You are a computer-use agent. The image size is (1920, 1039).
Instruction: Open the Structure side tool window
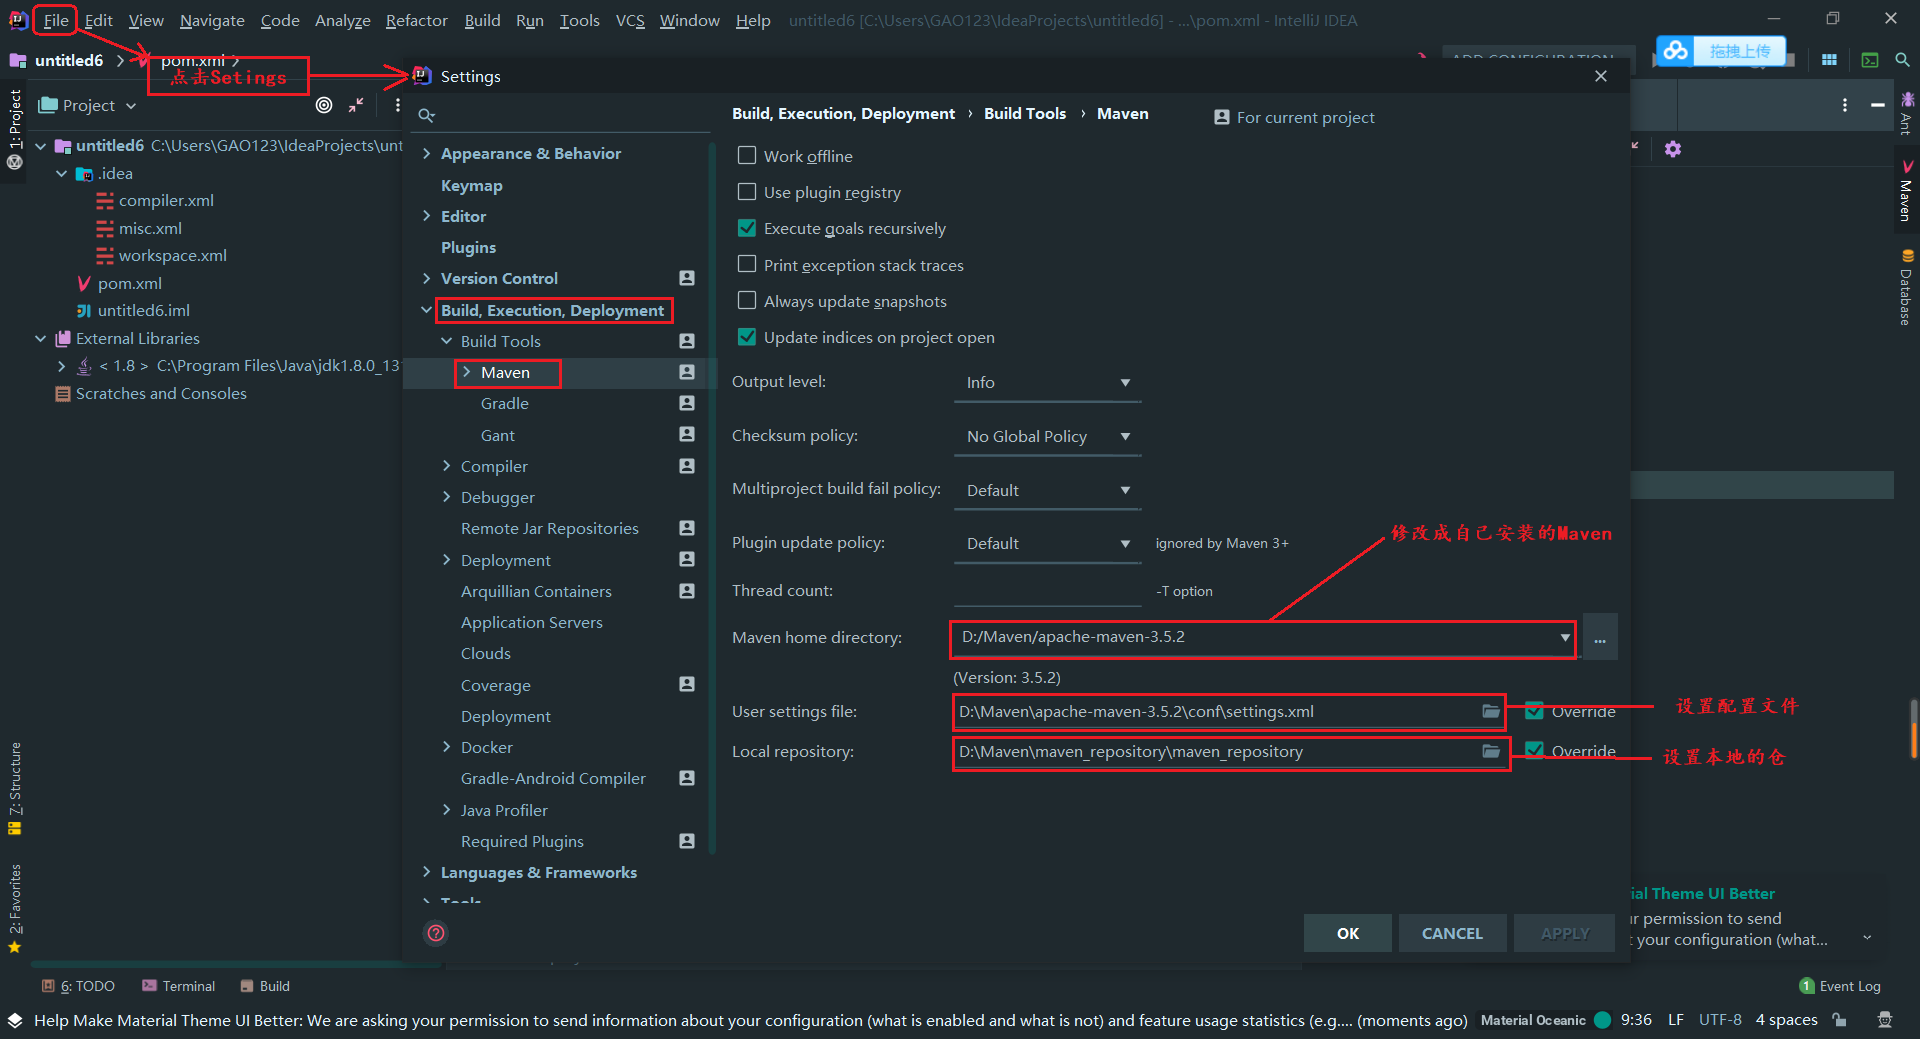click(x=15, y=788)
